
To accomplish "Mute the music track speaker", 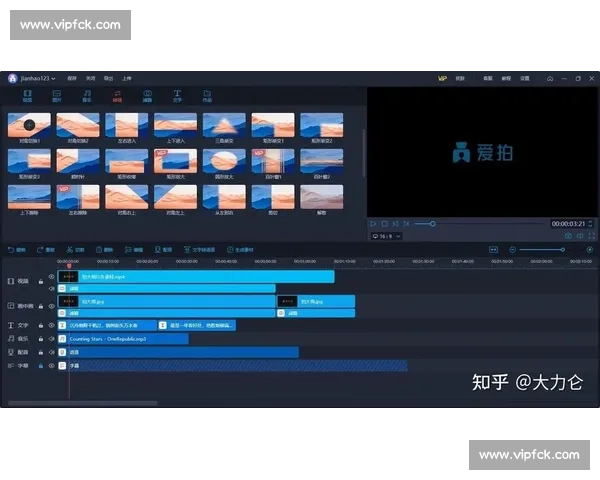I will pos(51,339).
